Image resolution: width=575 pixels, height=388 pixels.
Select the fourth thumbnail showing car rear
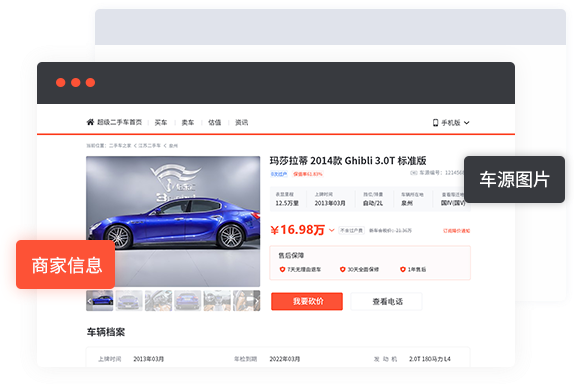(188, 301)
